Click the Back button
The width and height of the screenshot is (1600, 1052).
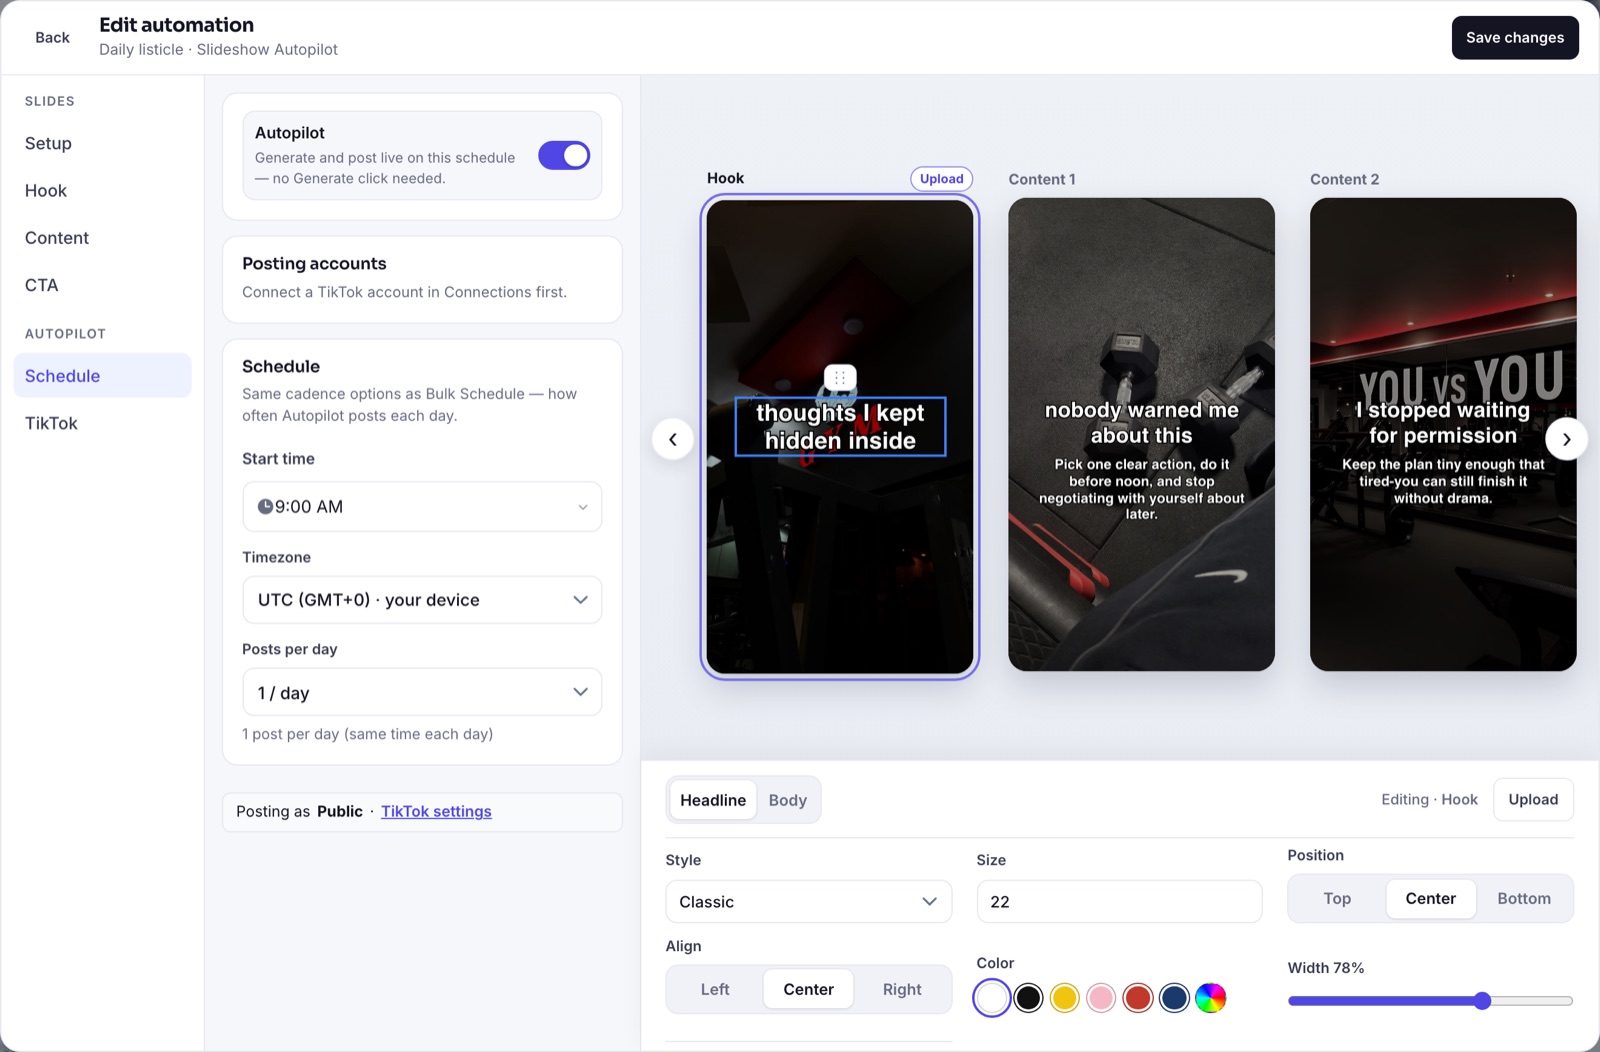point(52,38)
